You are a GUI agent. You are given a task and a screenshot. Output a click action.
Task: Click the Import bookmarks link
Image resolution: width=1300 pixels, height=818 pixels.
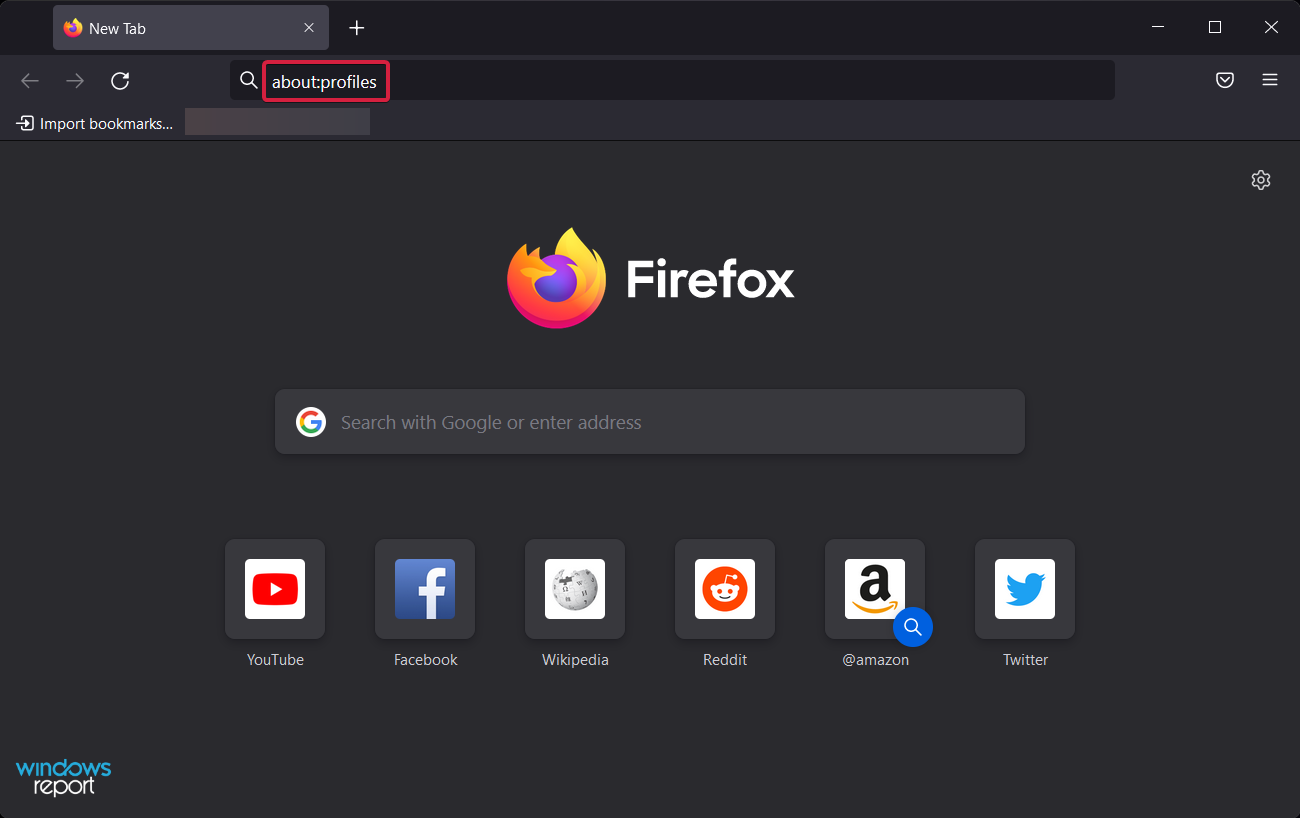[93, 123]
